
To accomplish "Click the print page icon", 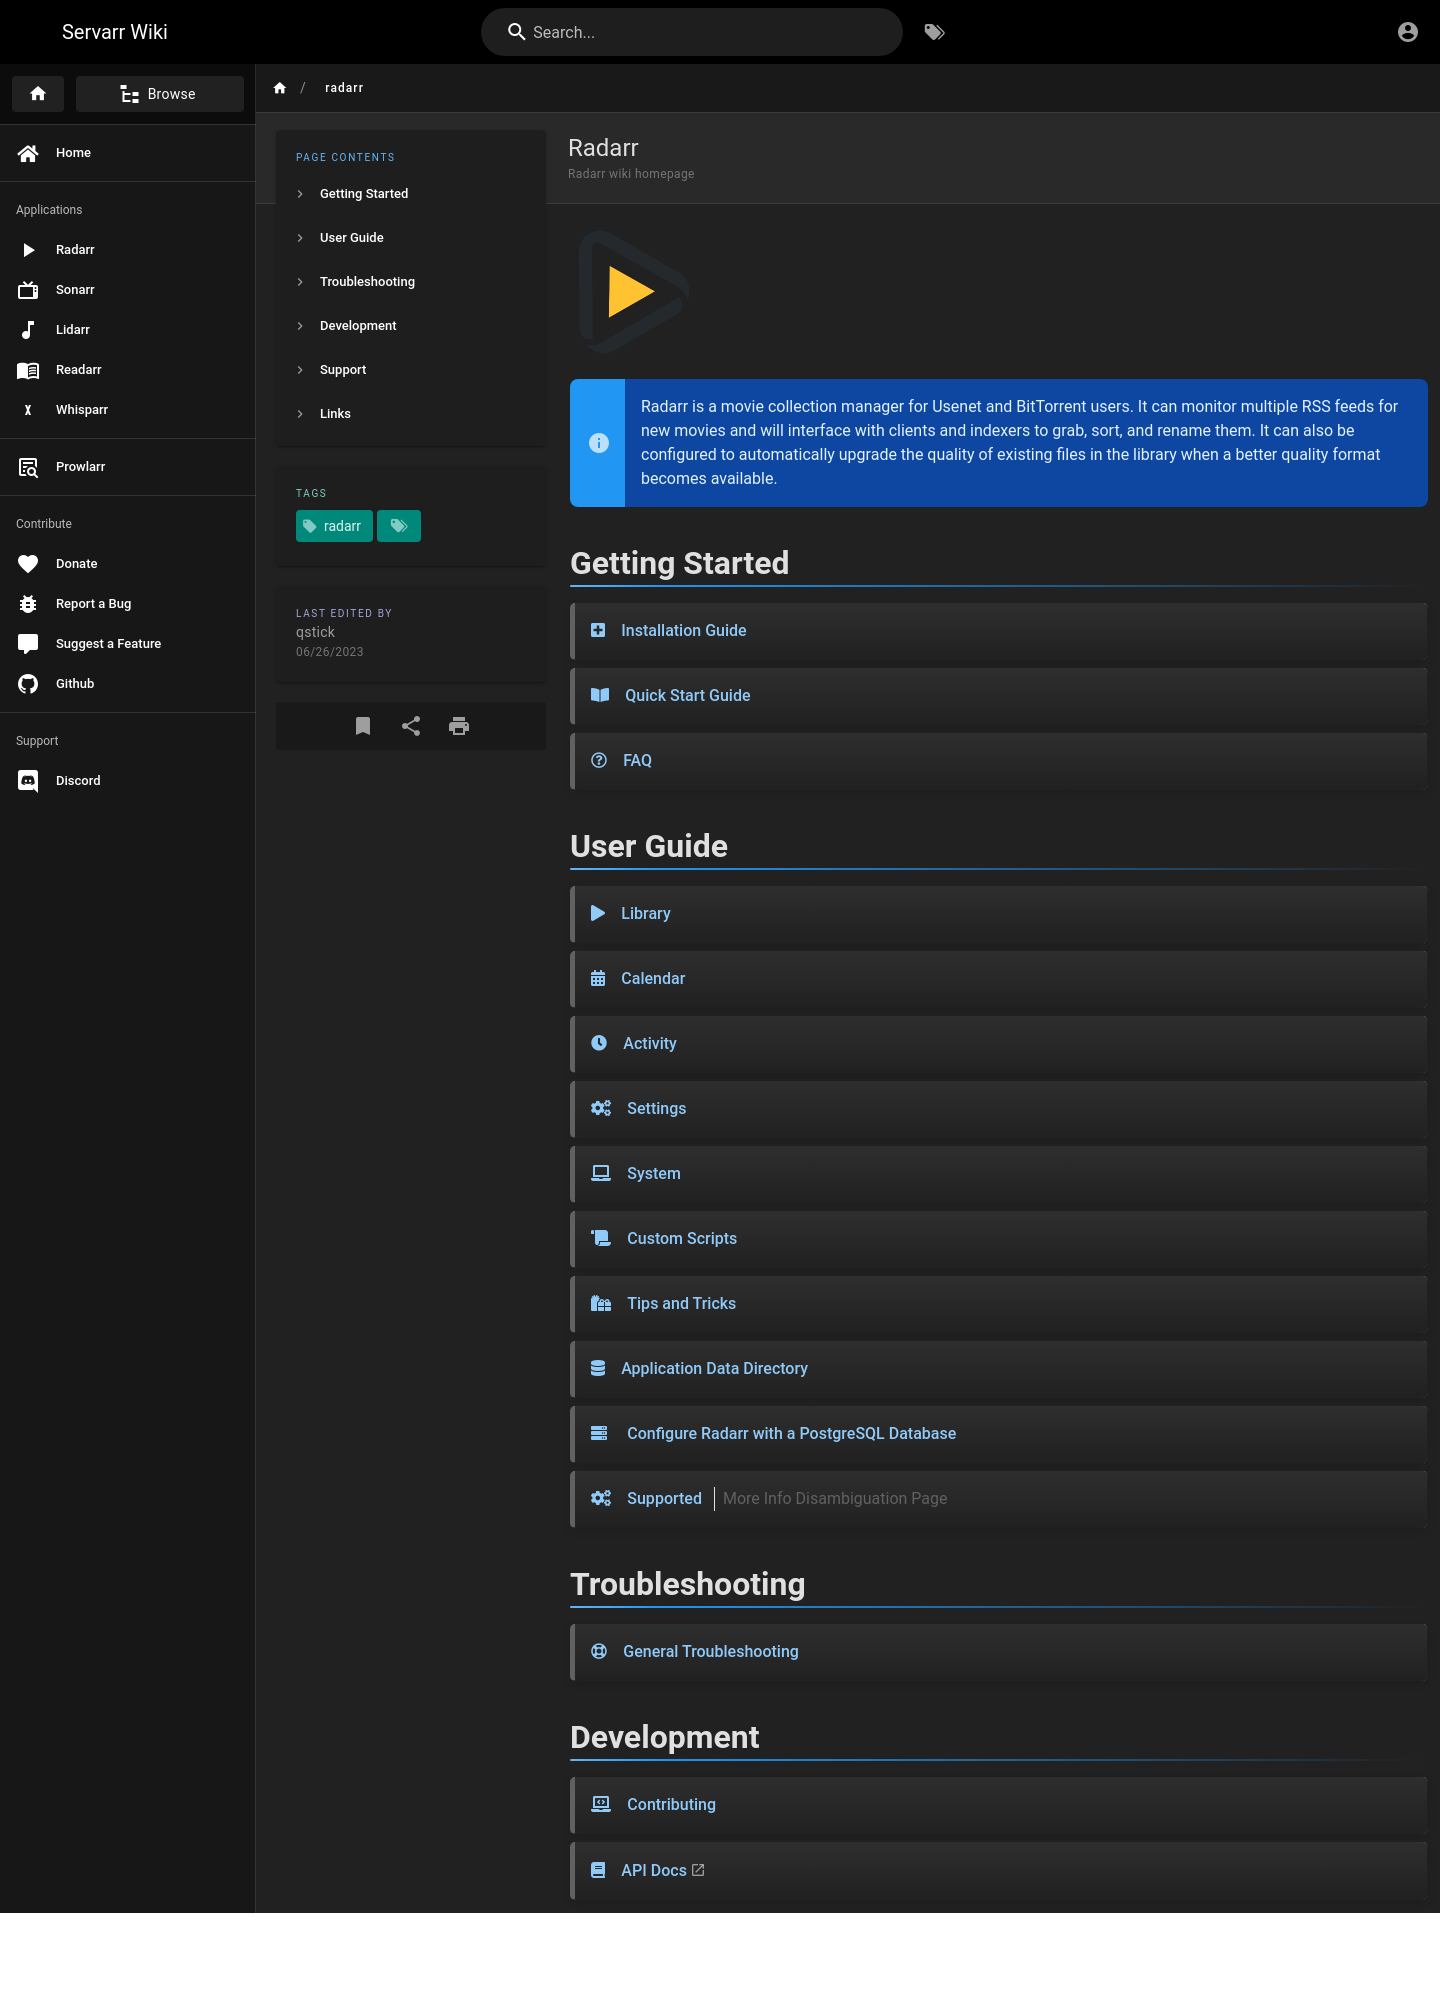I will coord(459,726).
